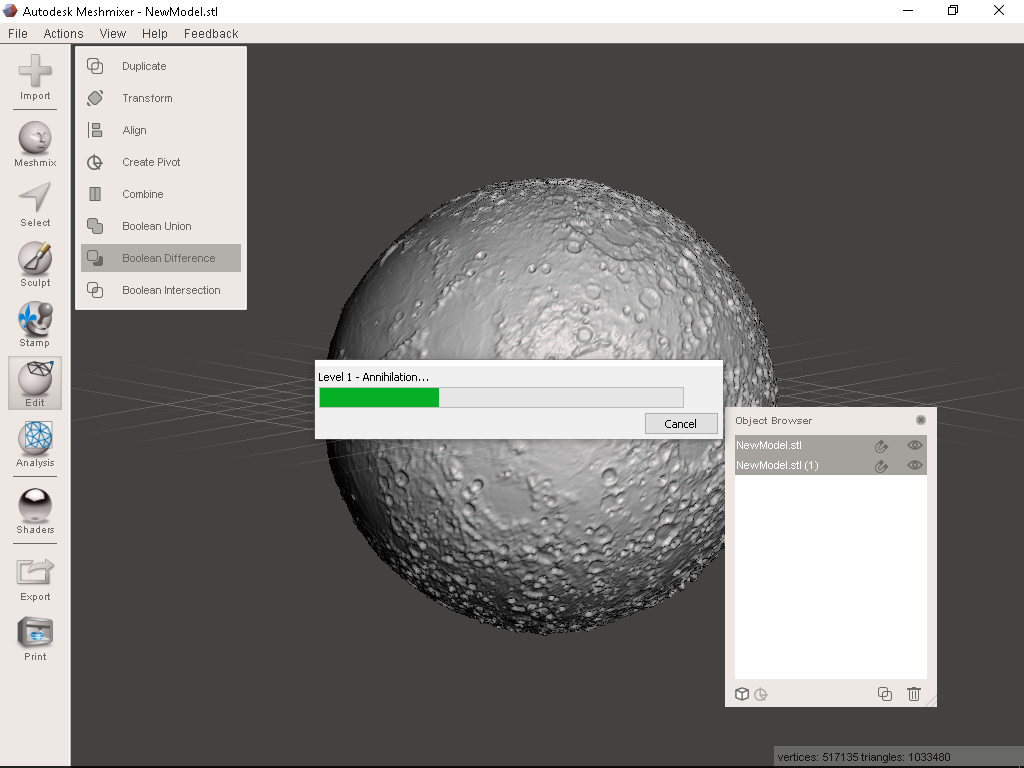Open the Meshmix tool
The image size is (1024, 768).
[34, 140]
